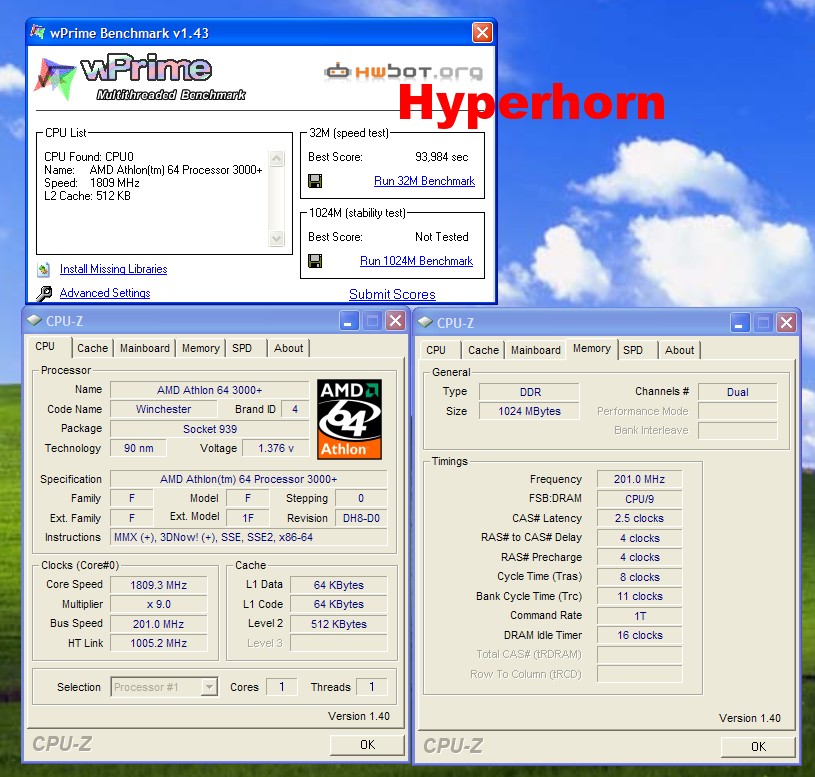Click the left CPU-Z title bar icon
This screenshot has width=815, height=777.
pyautogui.click(x=34, y=321)
